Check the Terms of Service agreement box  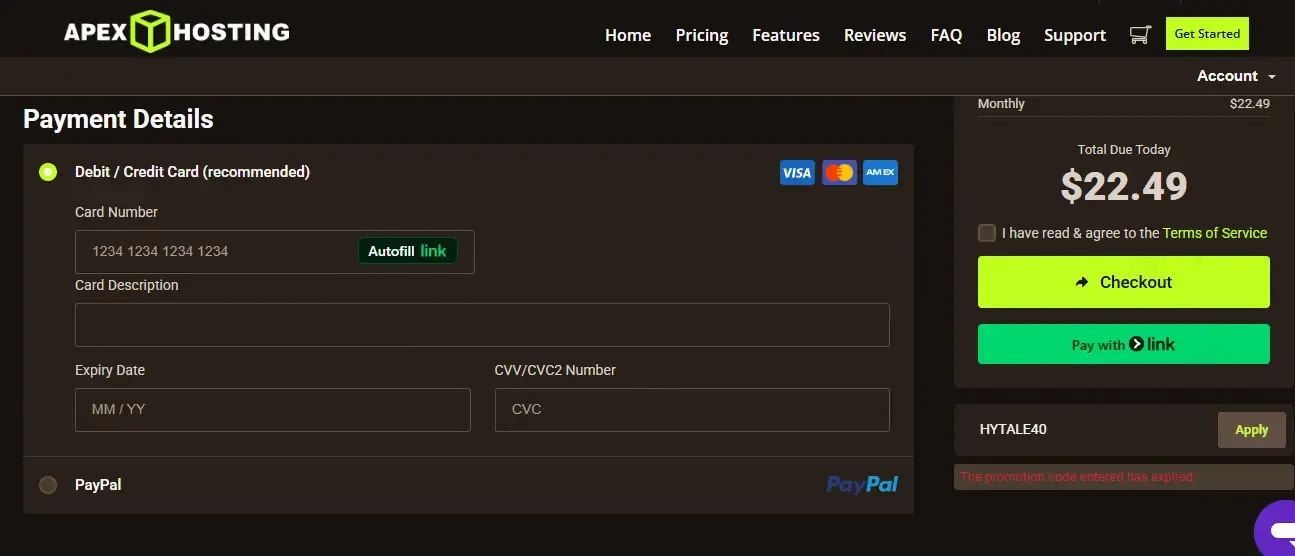987,233
